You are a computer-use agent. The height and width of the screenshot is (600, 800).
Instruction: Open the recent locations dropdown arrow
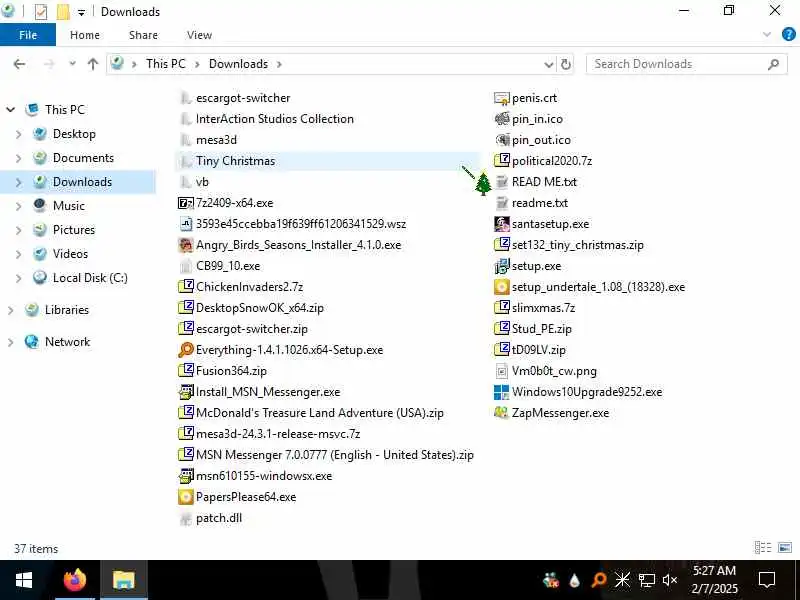coord(72,64)
